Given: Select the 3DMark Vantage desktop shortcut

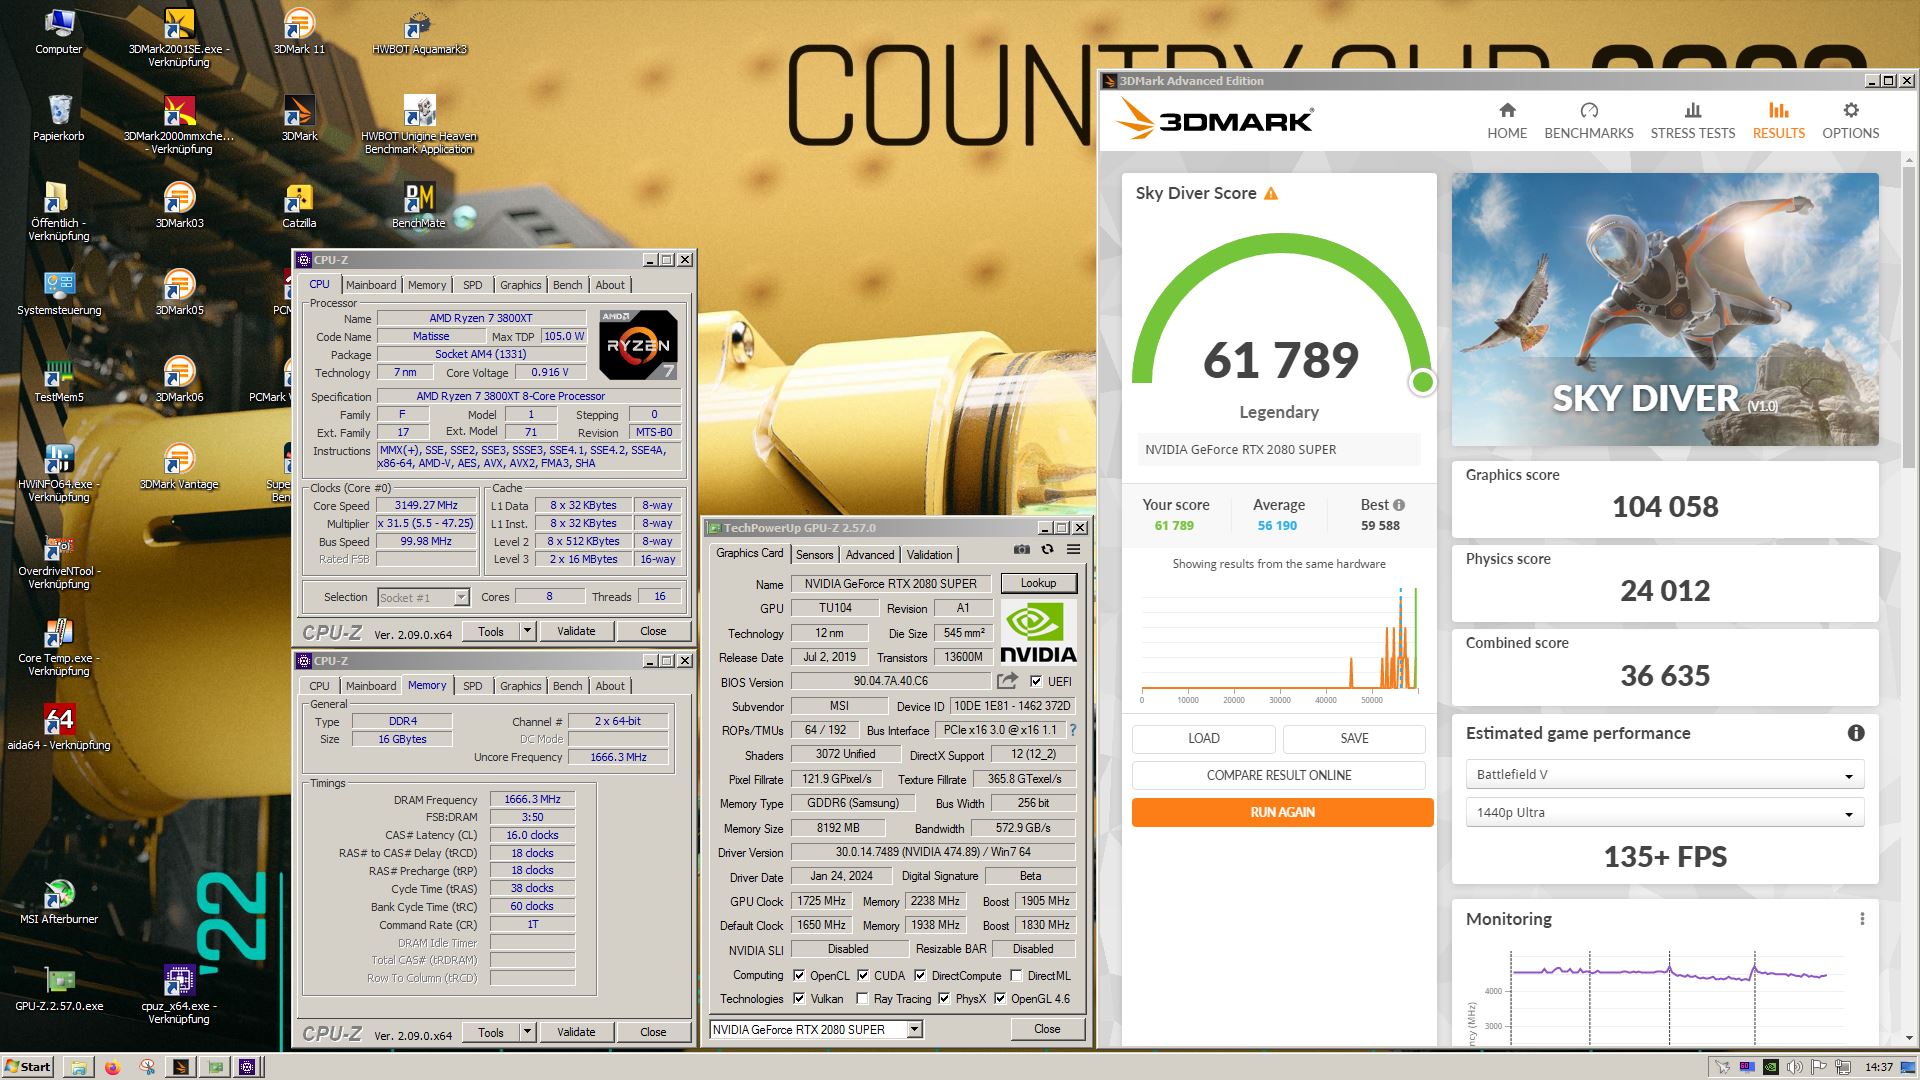Looking at the screenshot, I should [x=179, y=466].
